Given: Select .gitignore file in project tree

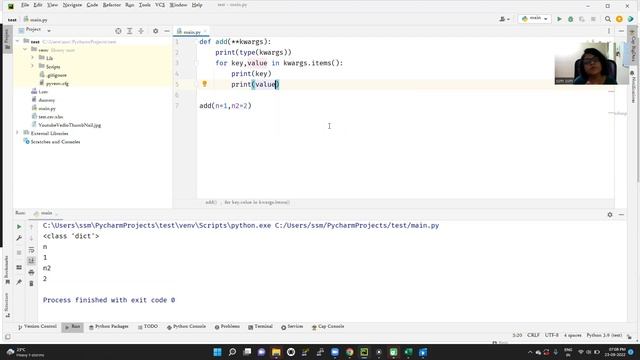Looking at the screenshot, I should coord(56,75).
